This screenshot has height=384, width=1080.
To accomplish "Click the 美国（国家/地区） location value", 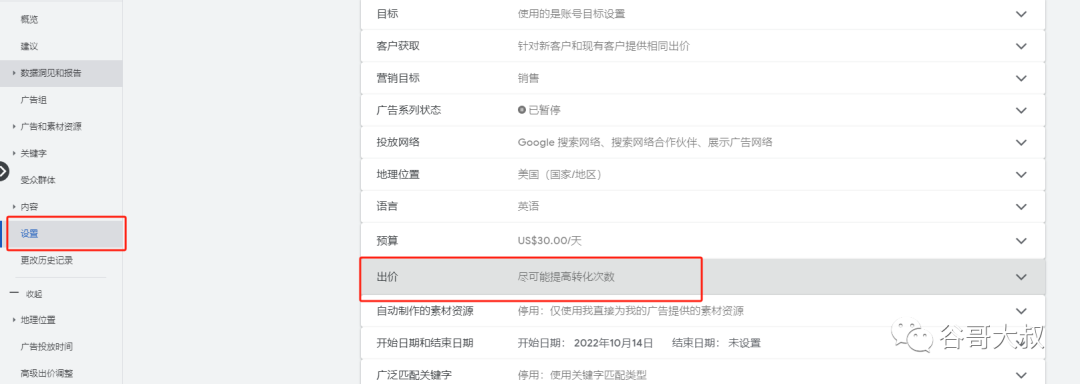I will pos(560,175).
